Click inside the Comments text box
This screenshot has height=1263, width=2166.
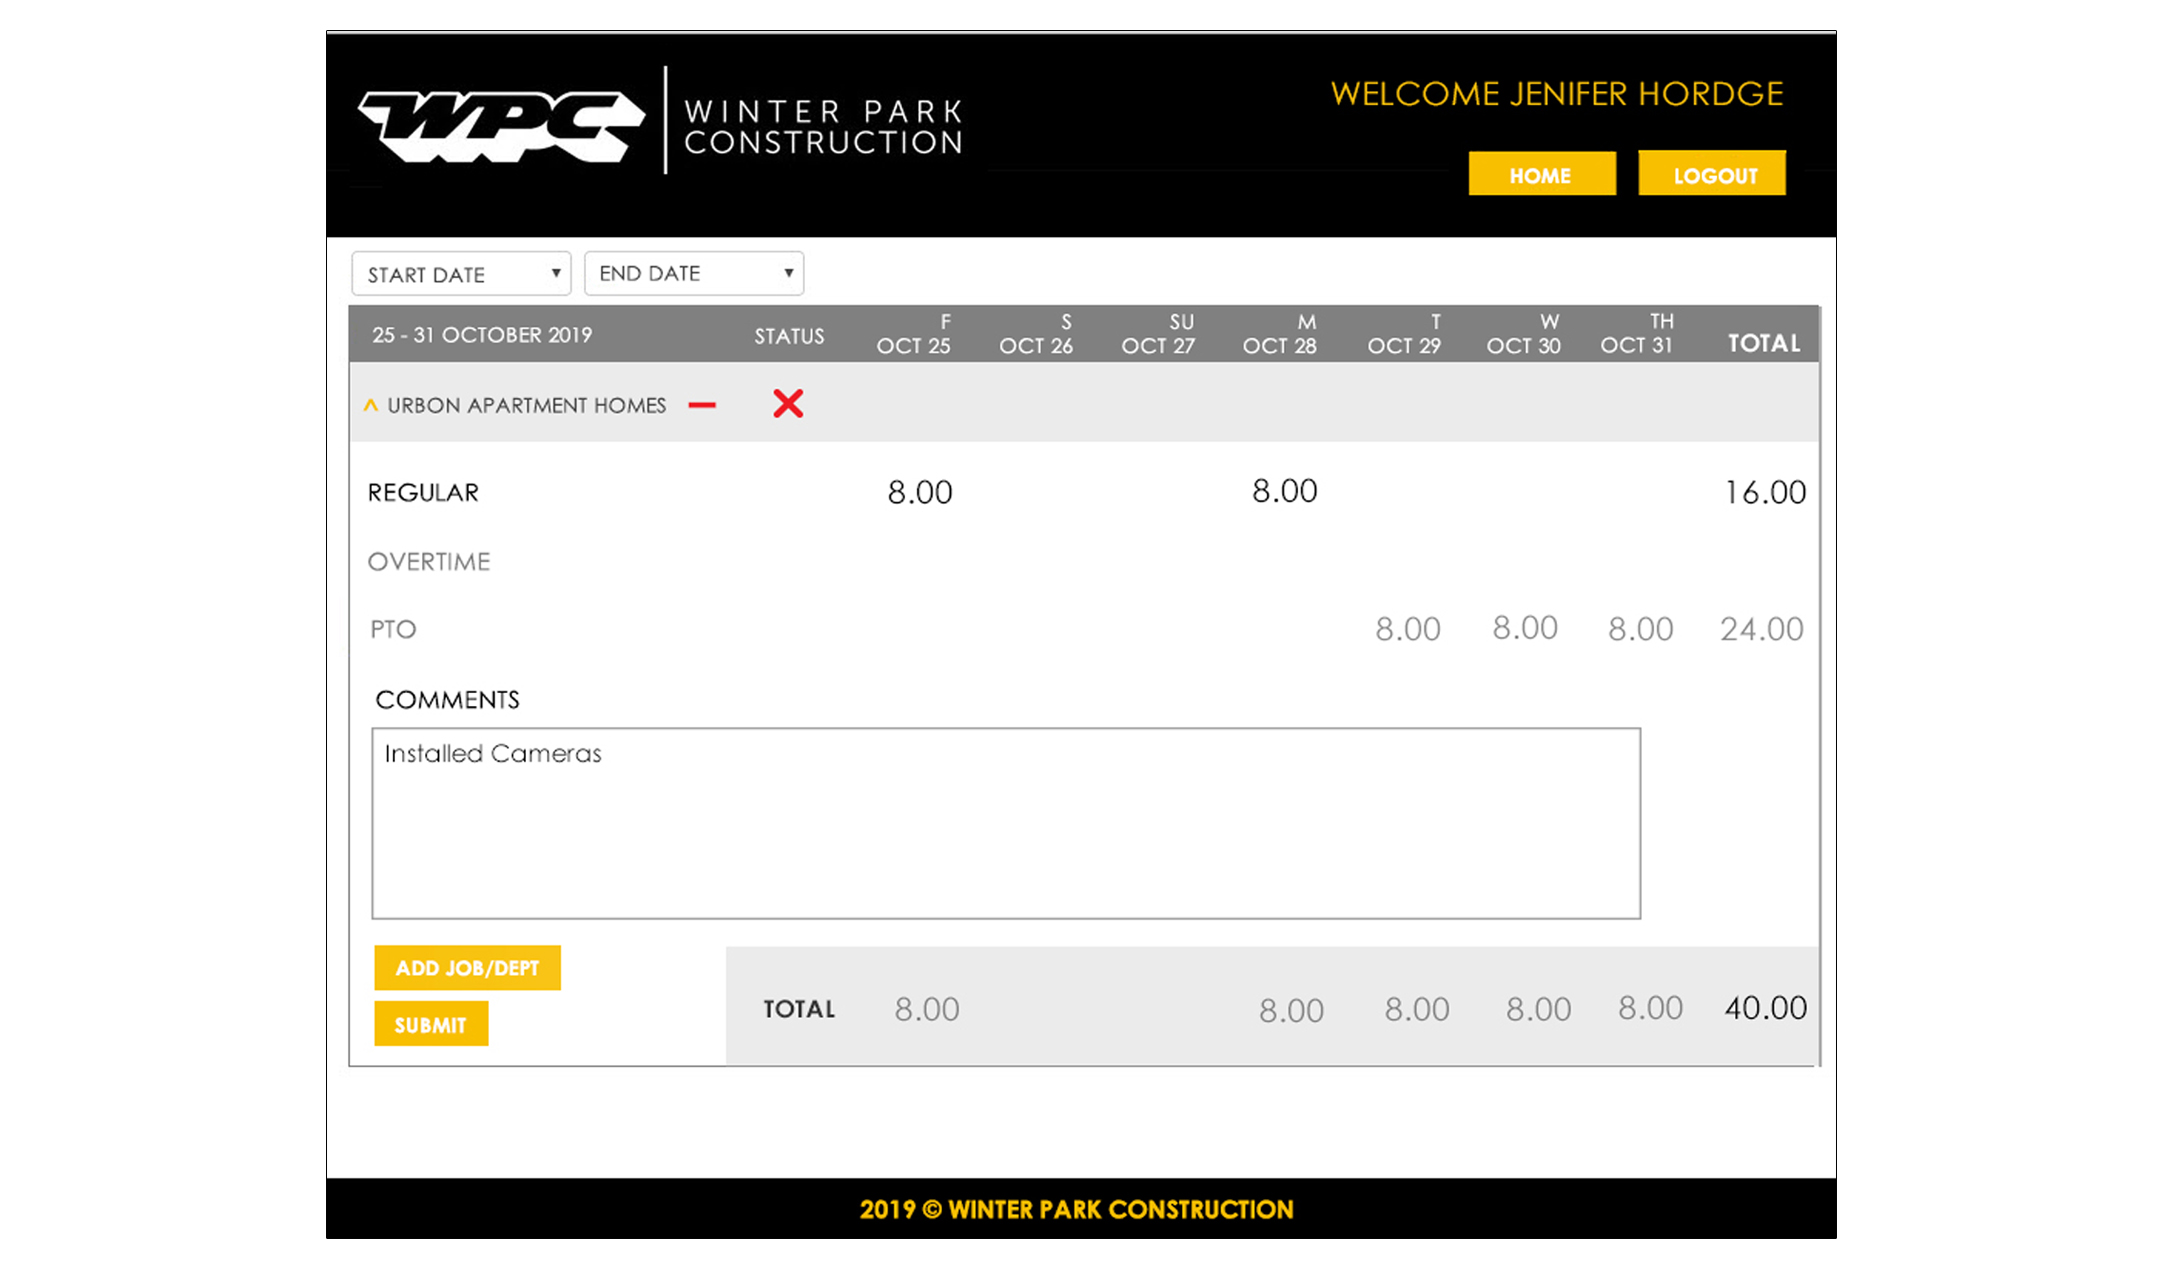(x=1005, y=823)
